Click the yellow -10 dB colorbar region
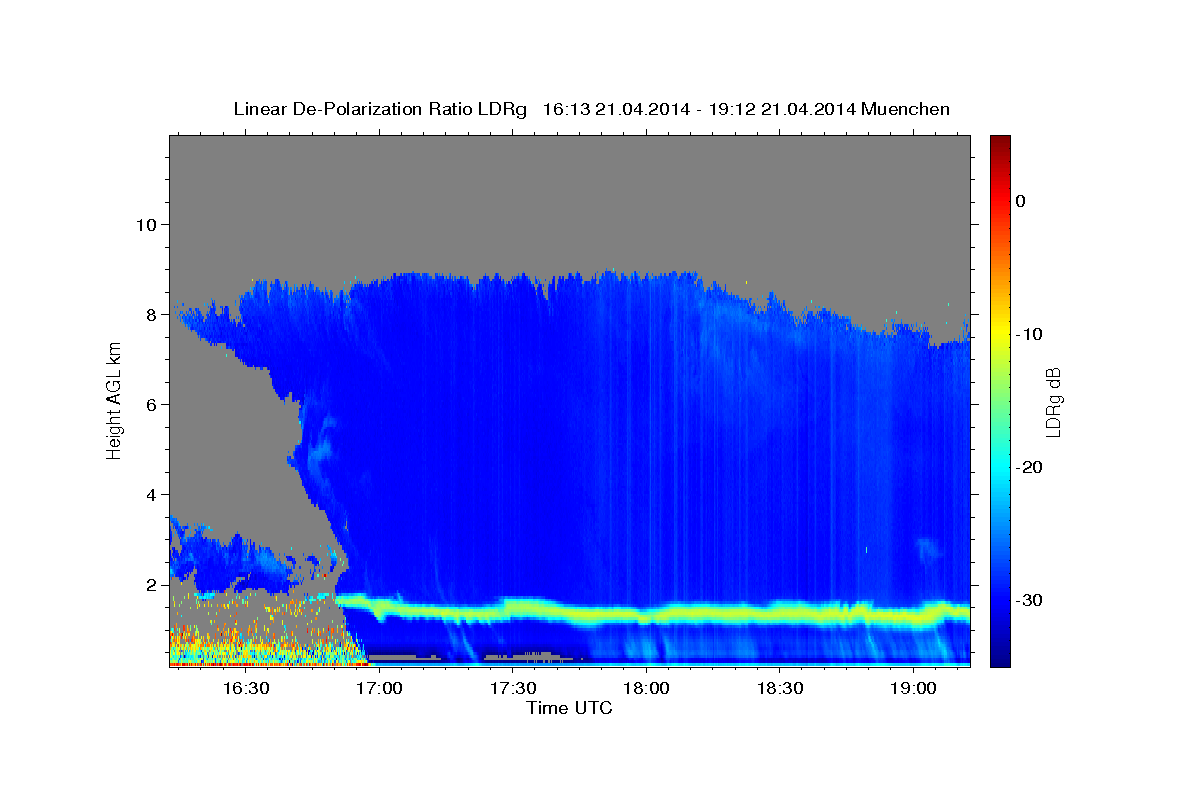This screenshot has height=800, width=1200. 1000,334
